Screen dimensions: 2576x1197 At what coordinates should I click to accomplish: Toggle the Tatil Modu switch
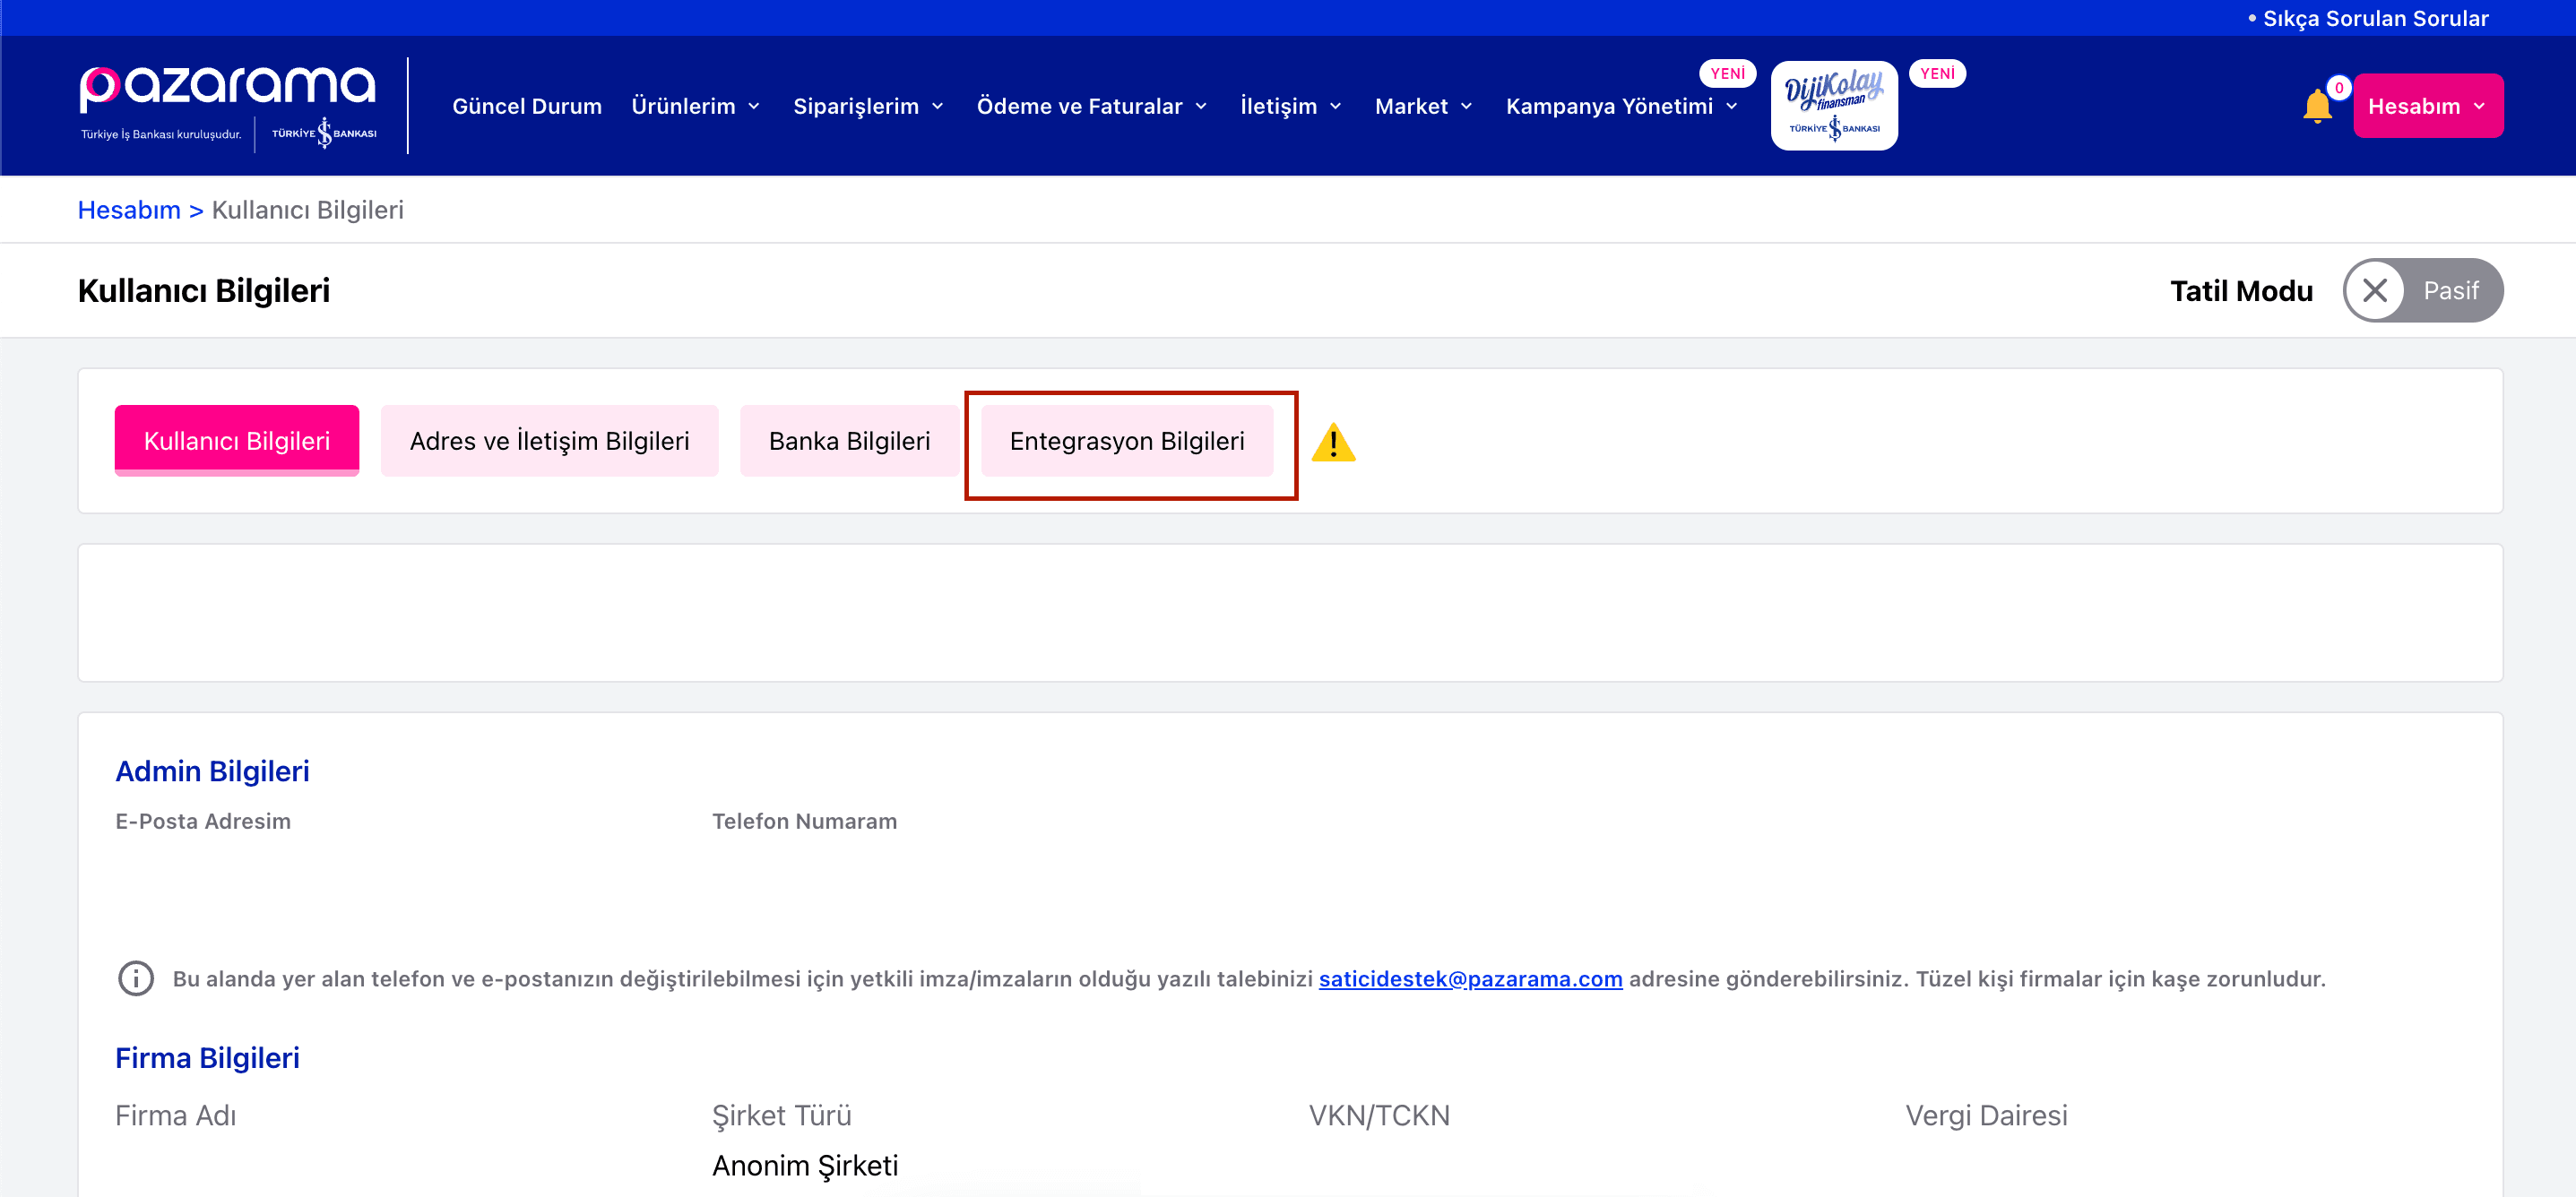[x=2422, y=291]
